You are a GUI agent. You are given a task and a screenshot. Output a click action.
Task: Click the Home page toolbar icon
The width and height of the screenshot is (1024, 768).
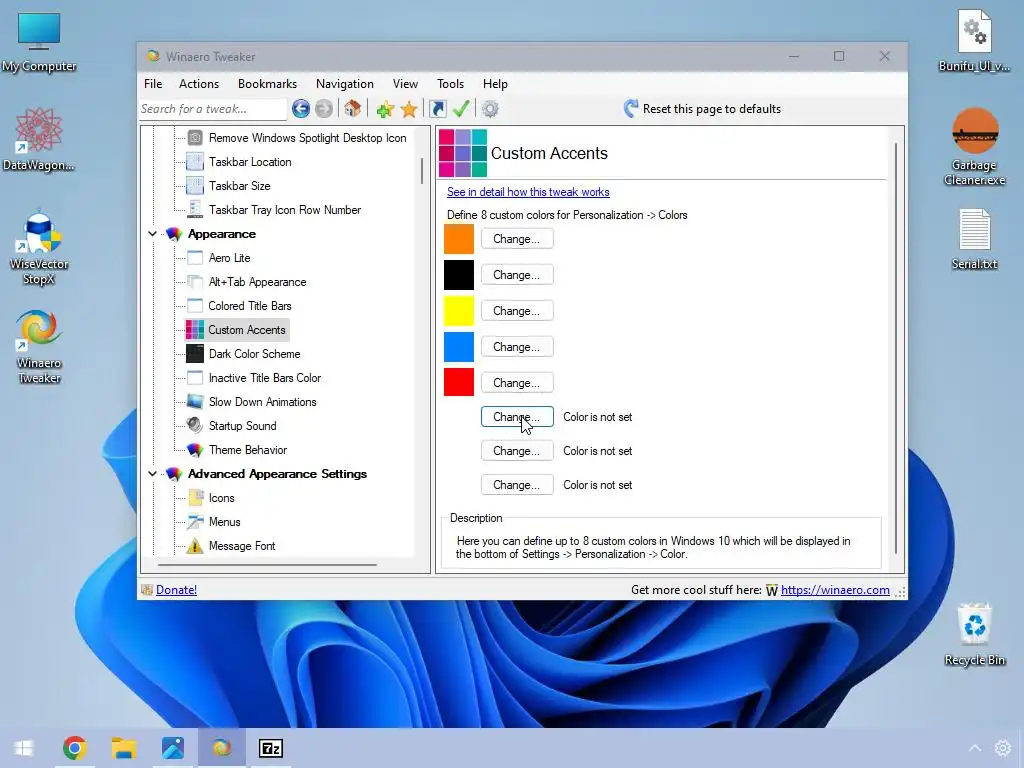pos(353,108)
